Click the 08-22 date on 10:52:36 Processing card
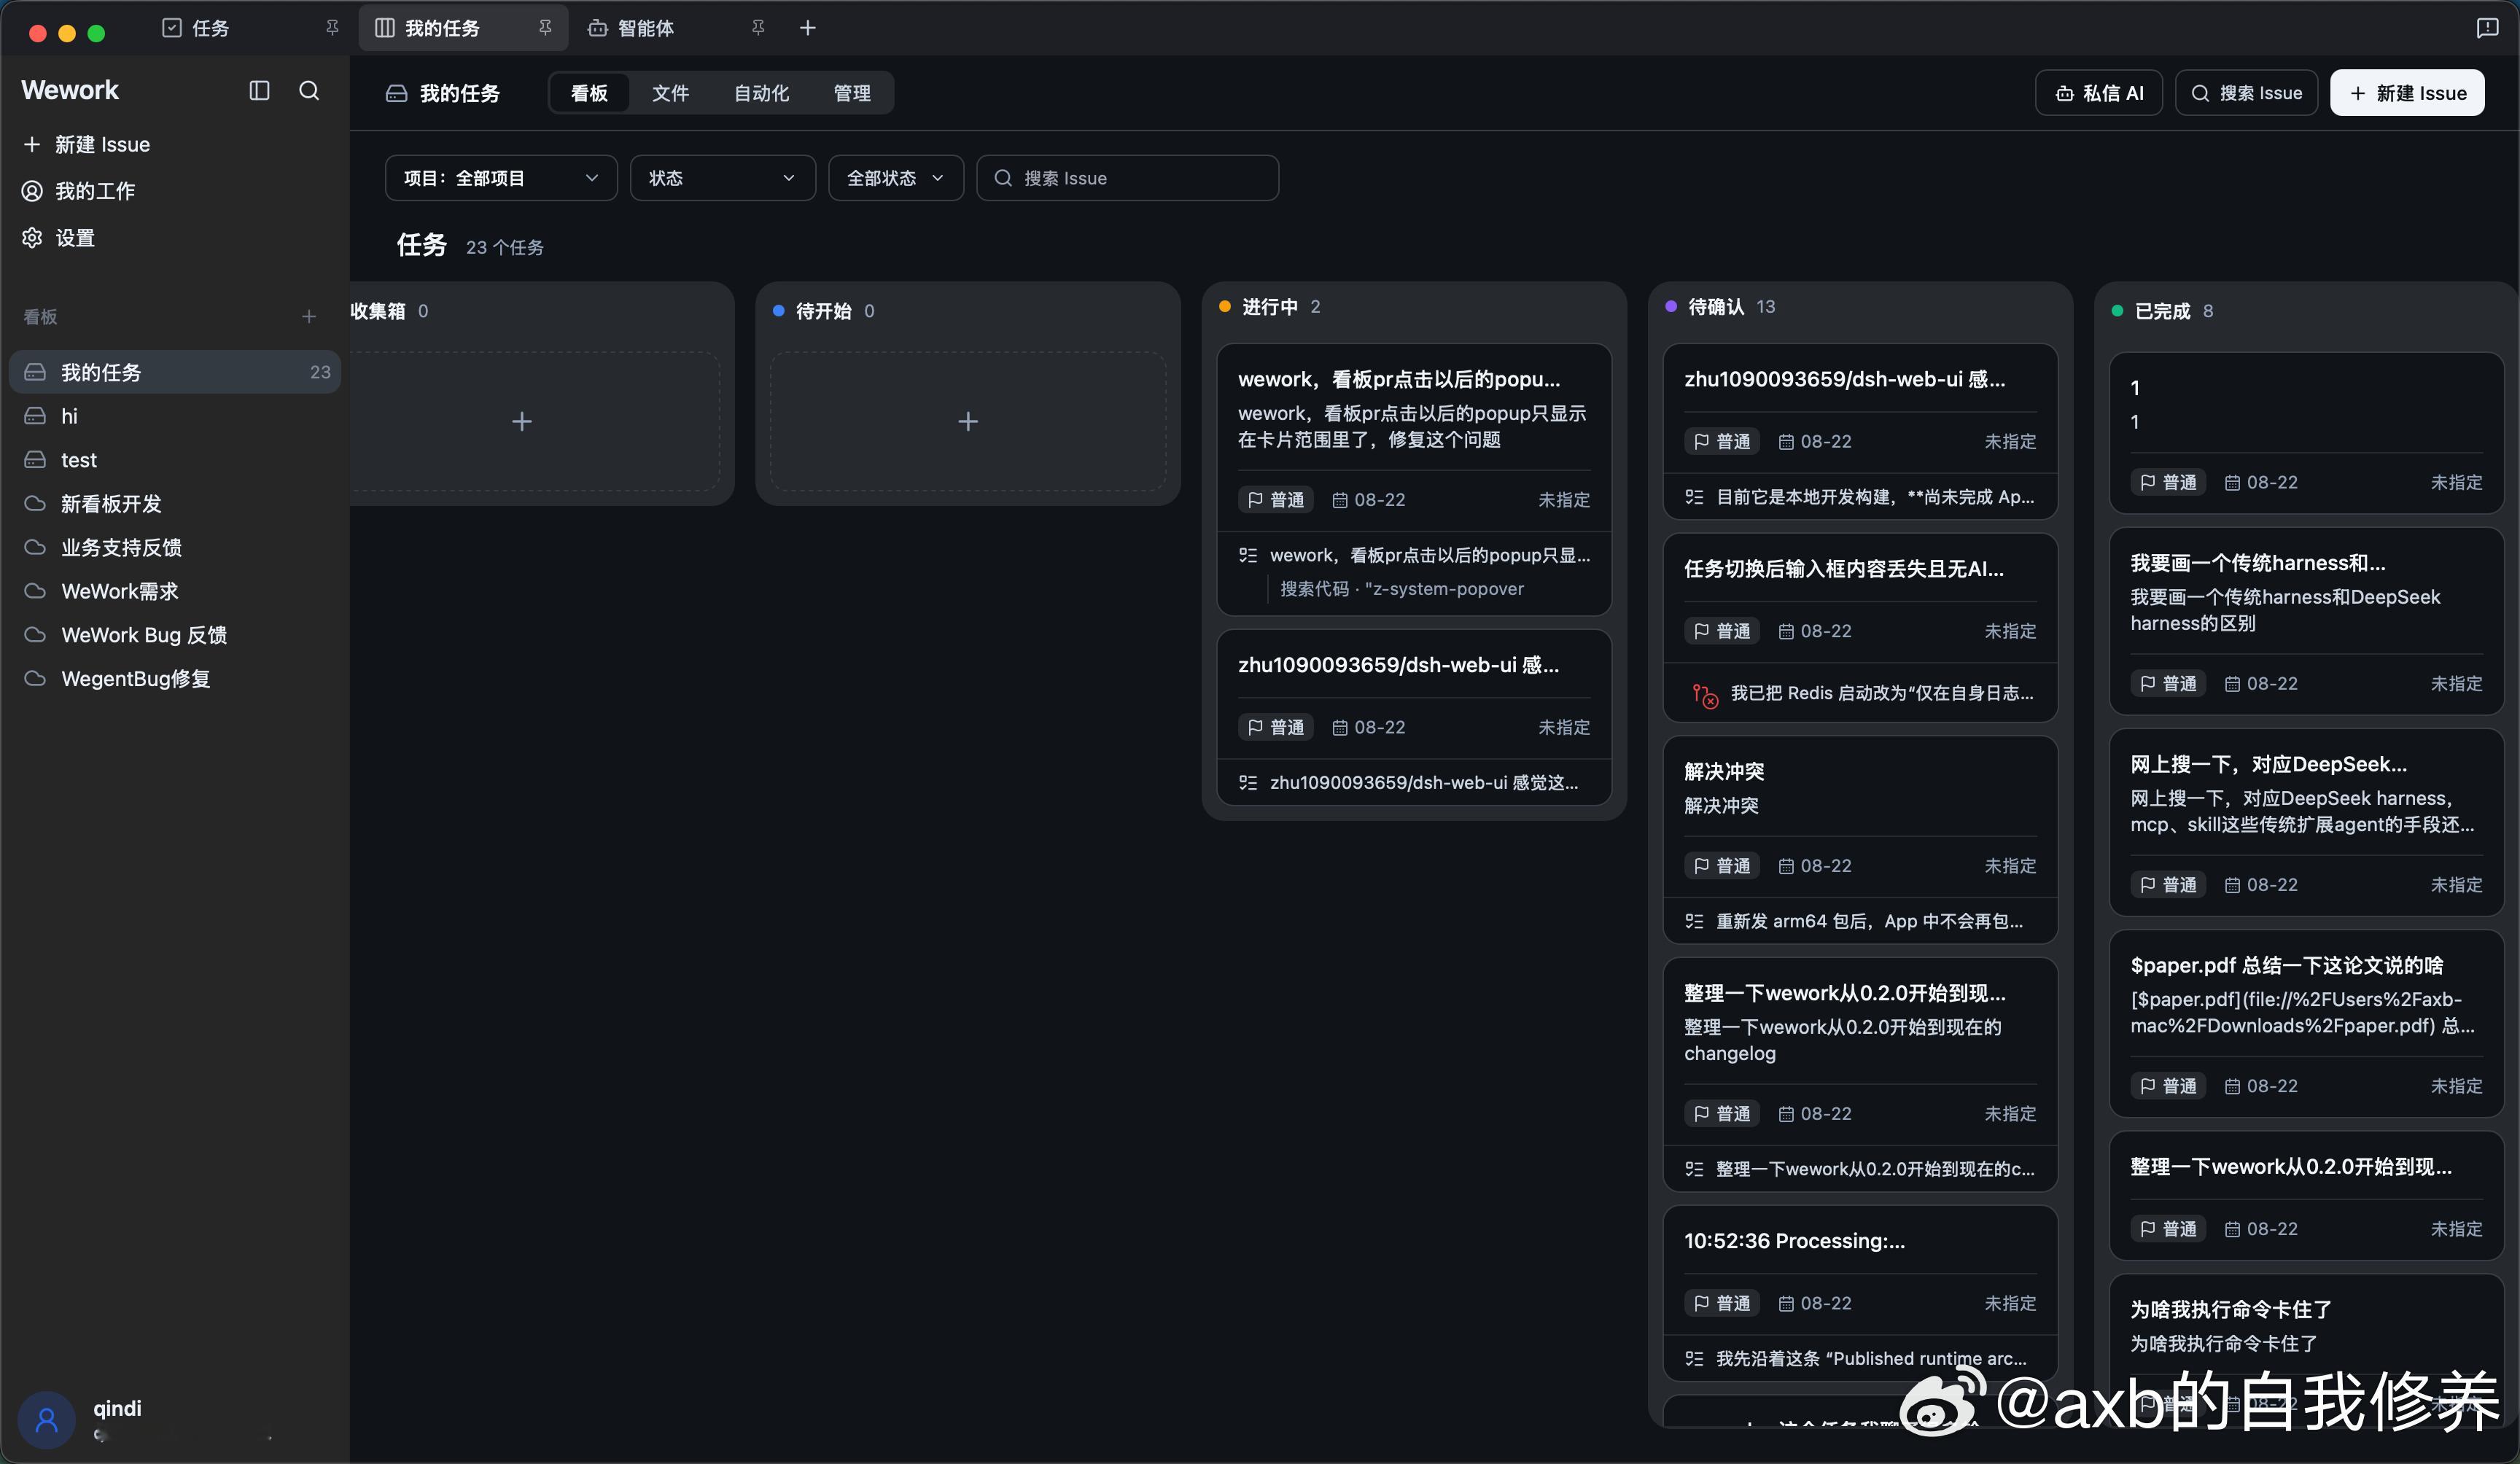Image resolution: width=2520 pixels, height=1464 pixels. (1815, 1304)
